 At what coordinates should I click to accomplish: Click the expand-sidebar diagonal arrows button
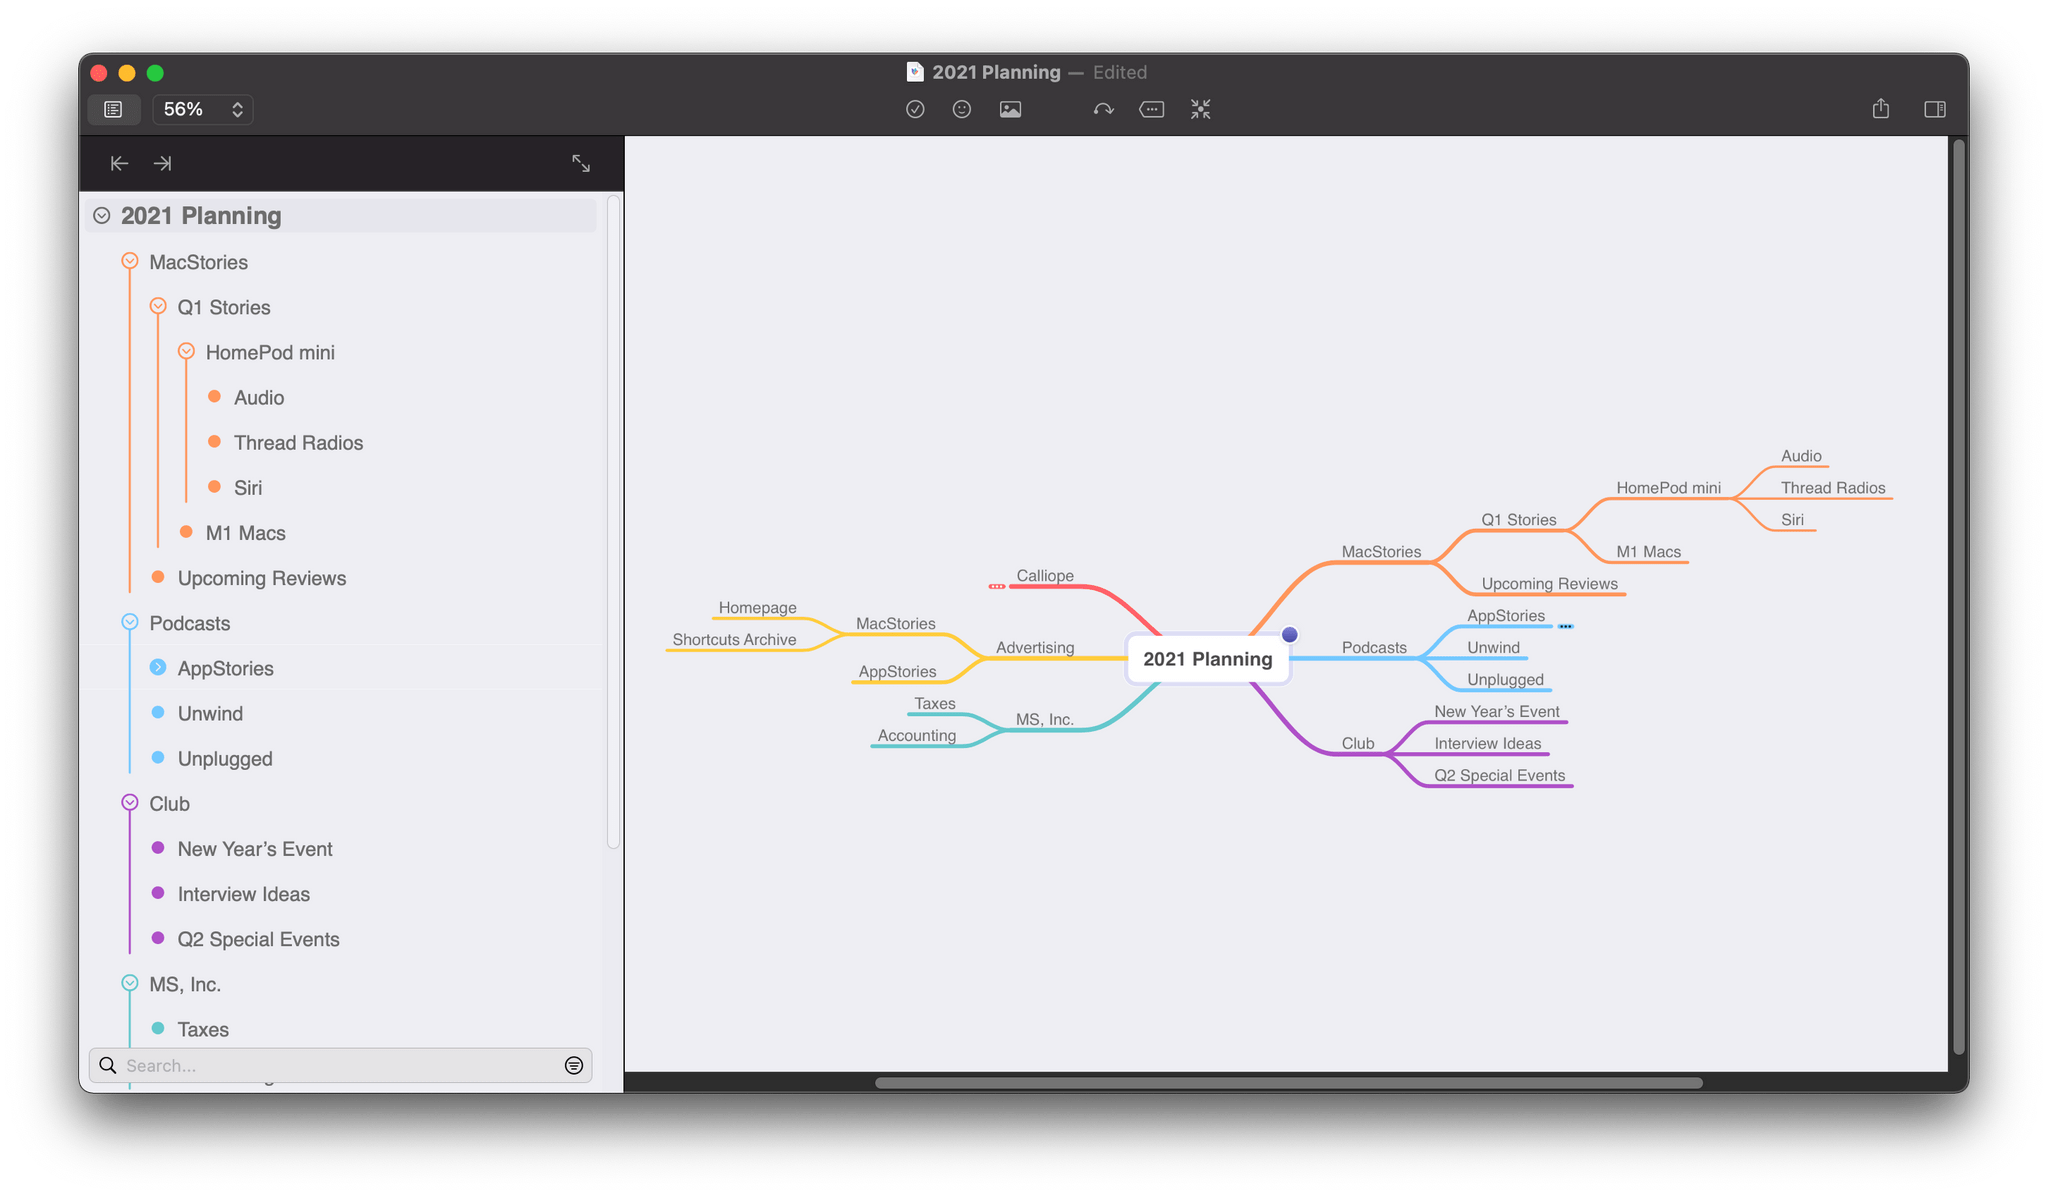582,163
